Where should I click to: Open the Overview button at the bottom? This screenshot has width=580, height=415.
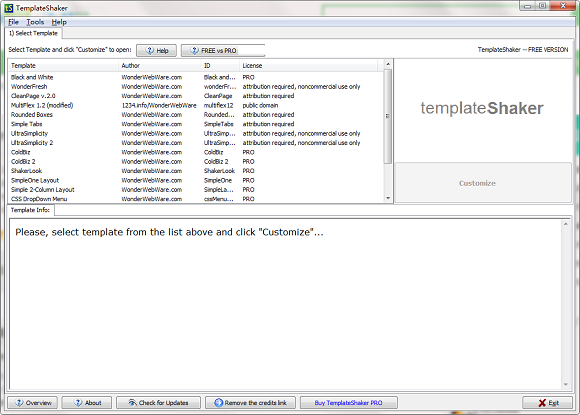tap(33, 403)
